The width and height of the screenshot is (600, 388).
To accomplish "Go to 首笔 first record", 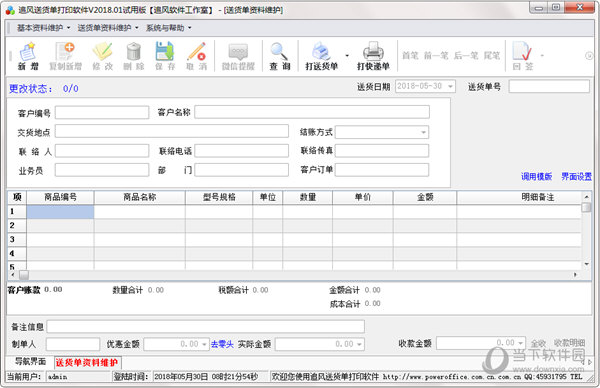I will tap(410, 56).
